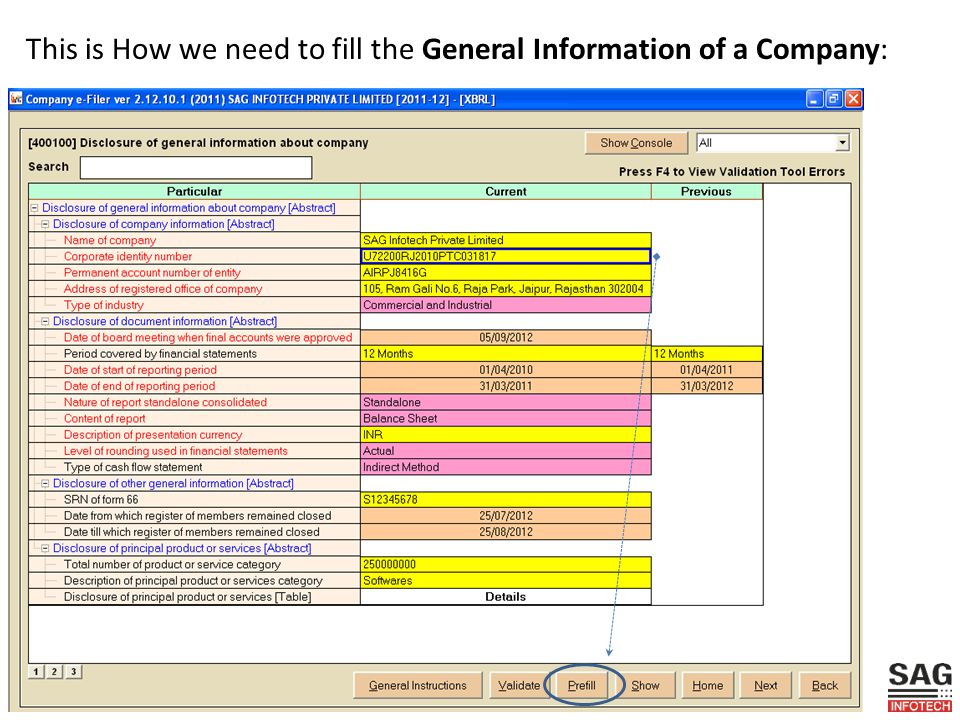Click the Show Console button
The height and width of the screenshot is (720, 960).
(636, 143)
